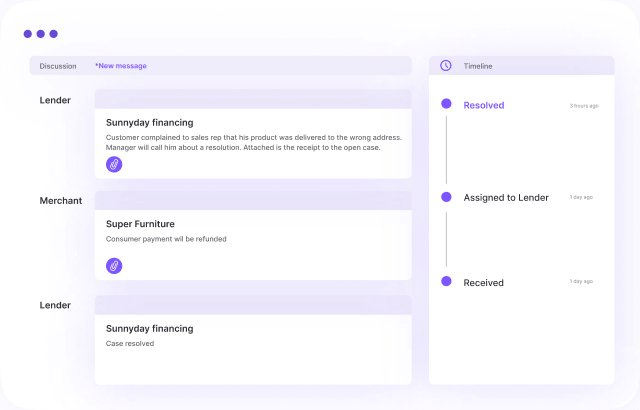Viewport: 640px width, 410px height.
Task: Click the middle purple window dot
Action: (41, 34)
